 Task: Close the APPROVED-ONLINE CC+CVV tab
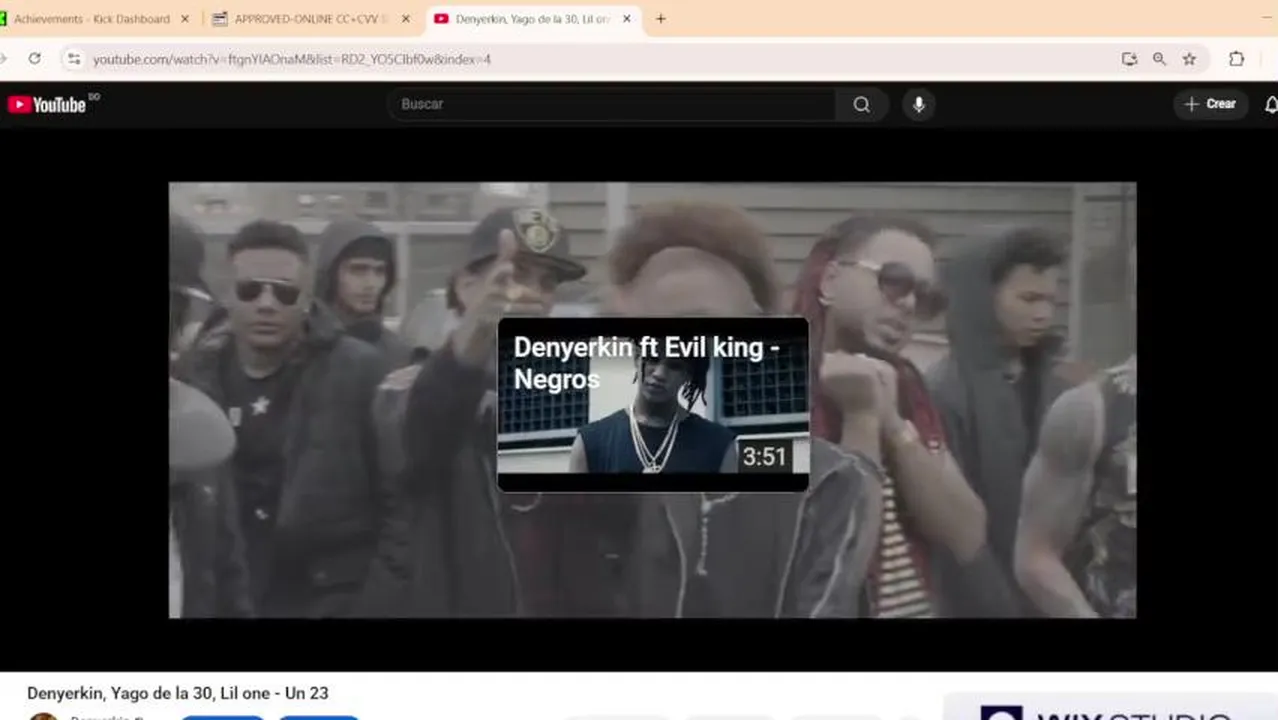(406, 19)
